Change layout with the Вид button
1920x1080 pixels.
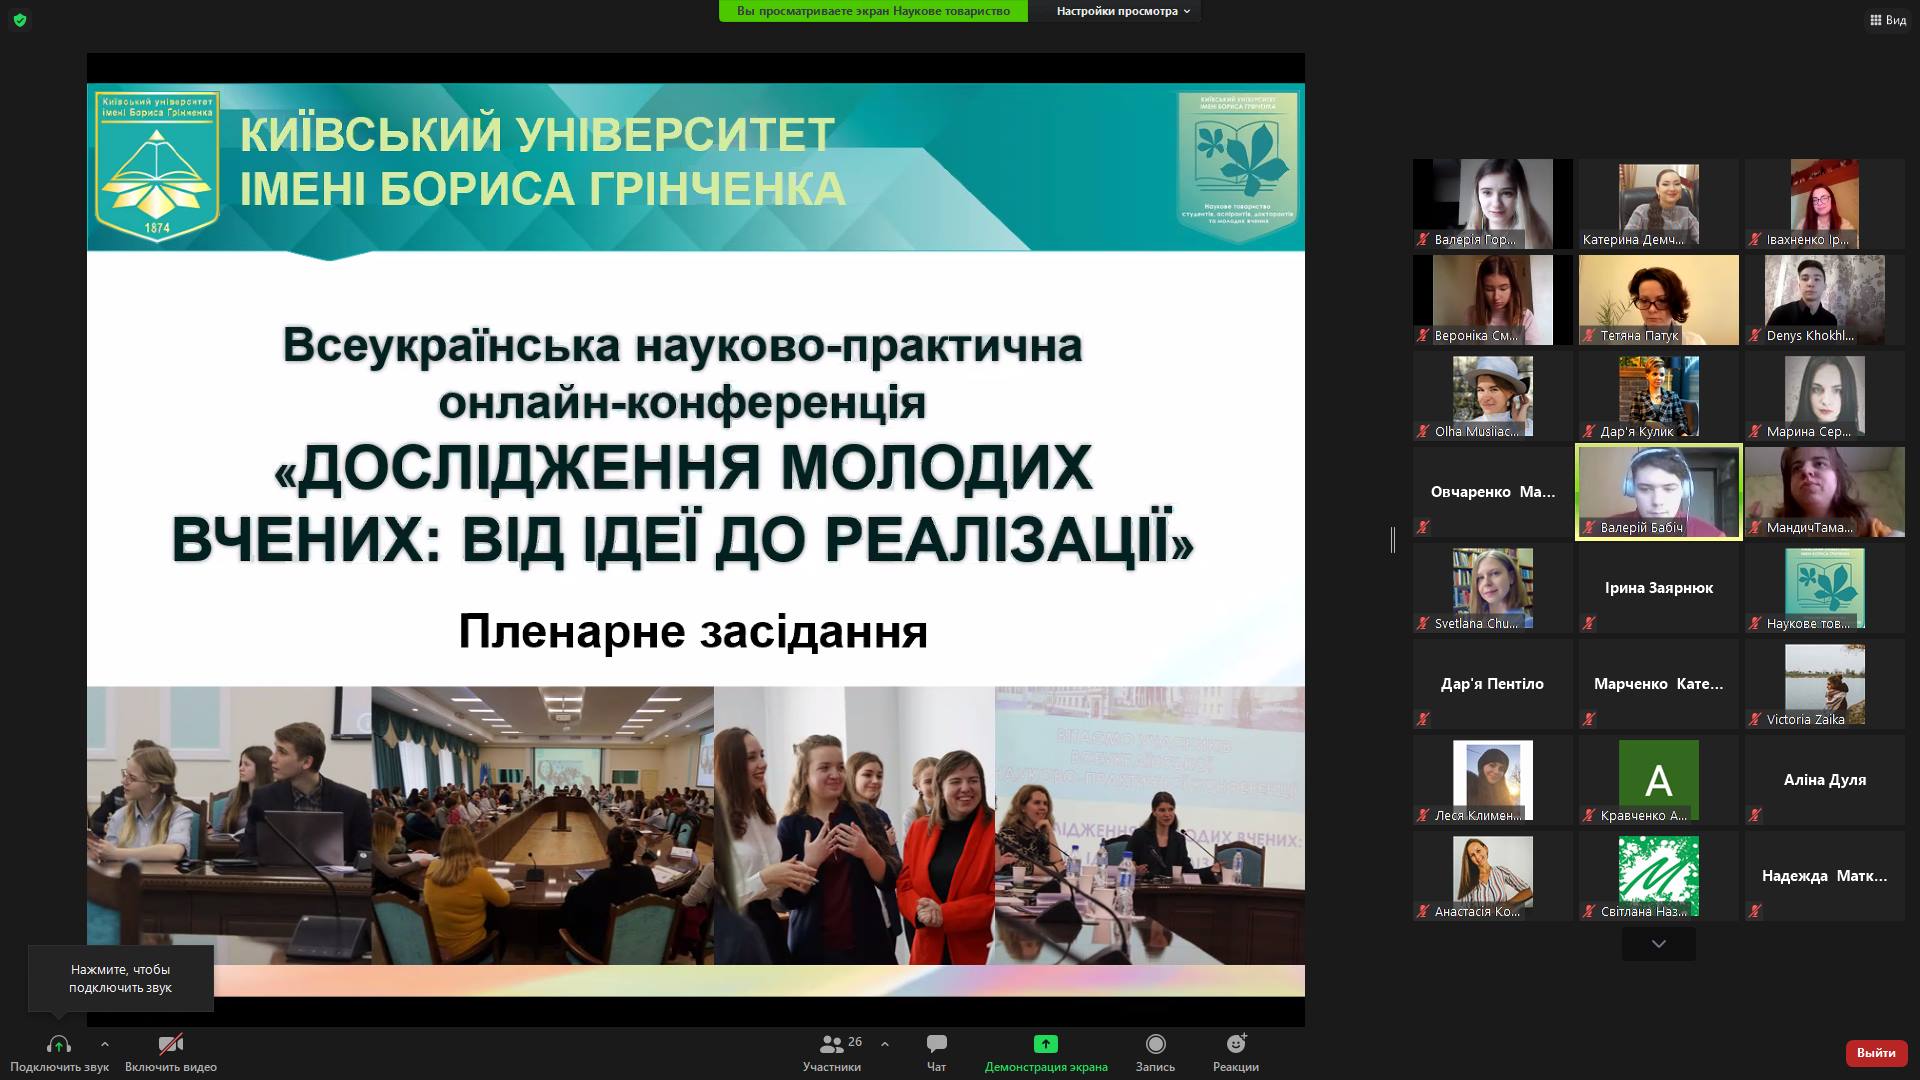(1888, 20)
